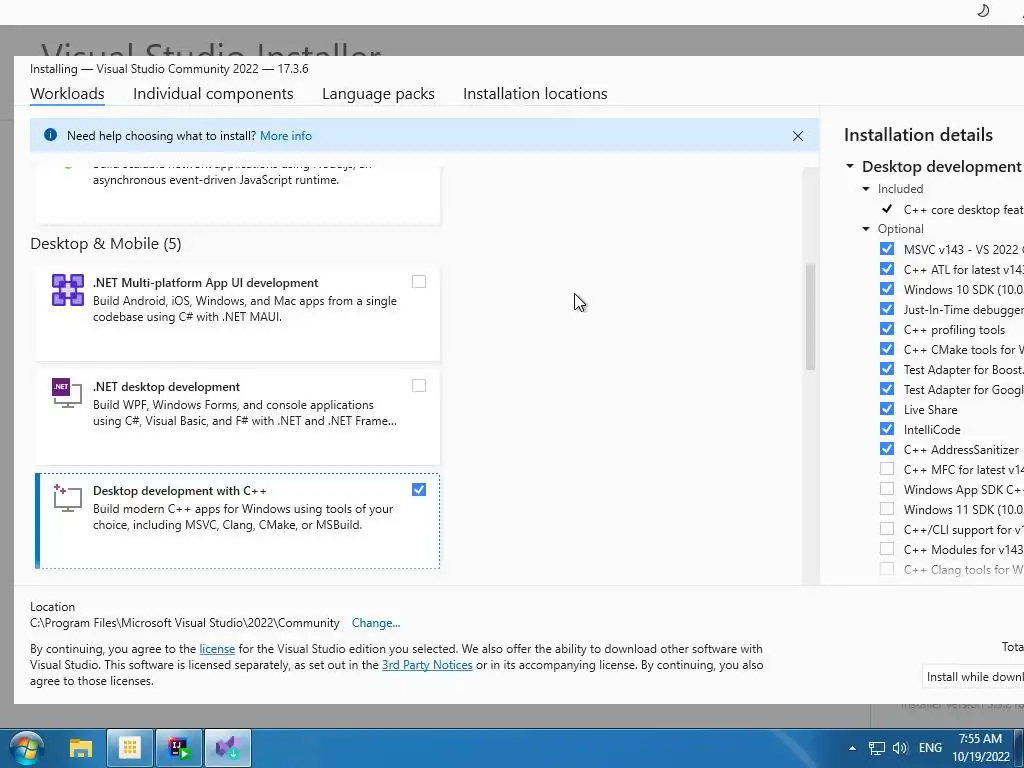This screenshot has height=768, width=1024.
Task: Open the Individual components tab
Action: pos(213,93)
